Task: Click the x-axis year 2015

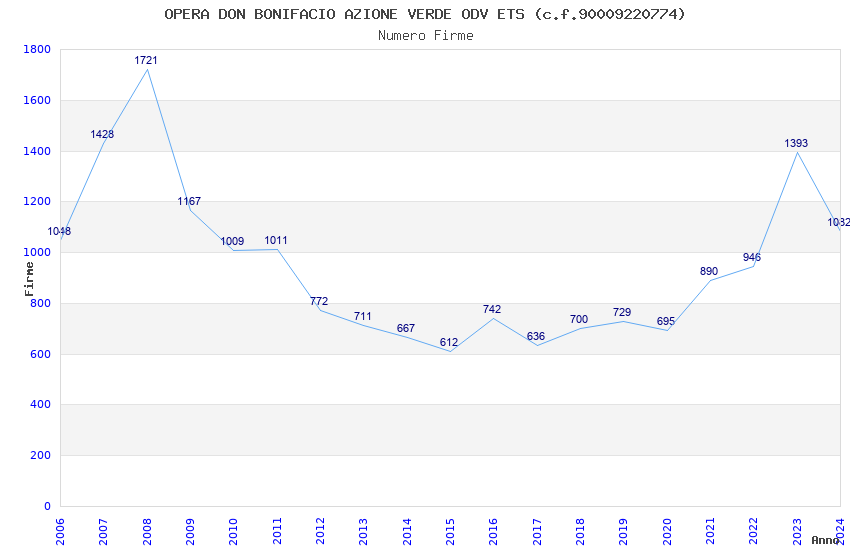Action: point(450,532)
